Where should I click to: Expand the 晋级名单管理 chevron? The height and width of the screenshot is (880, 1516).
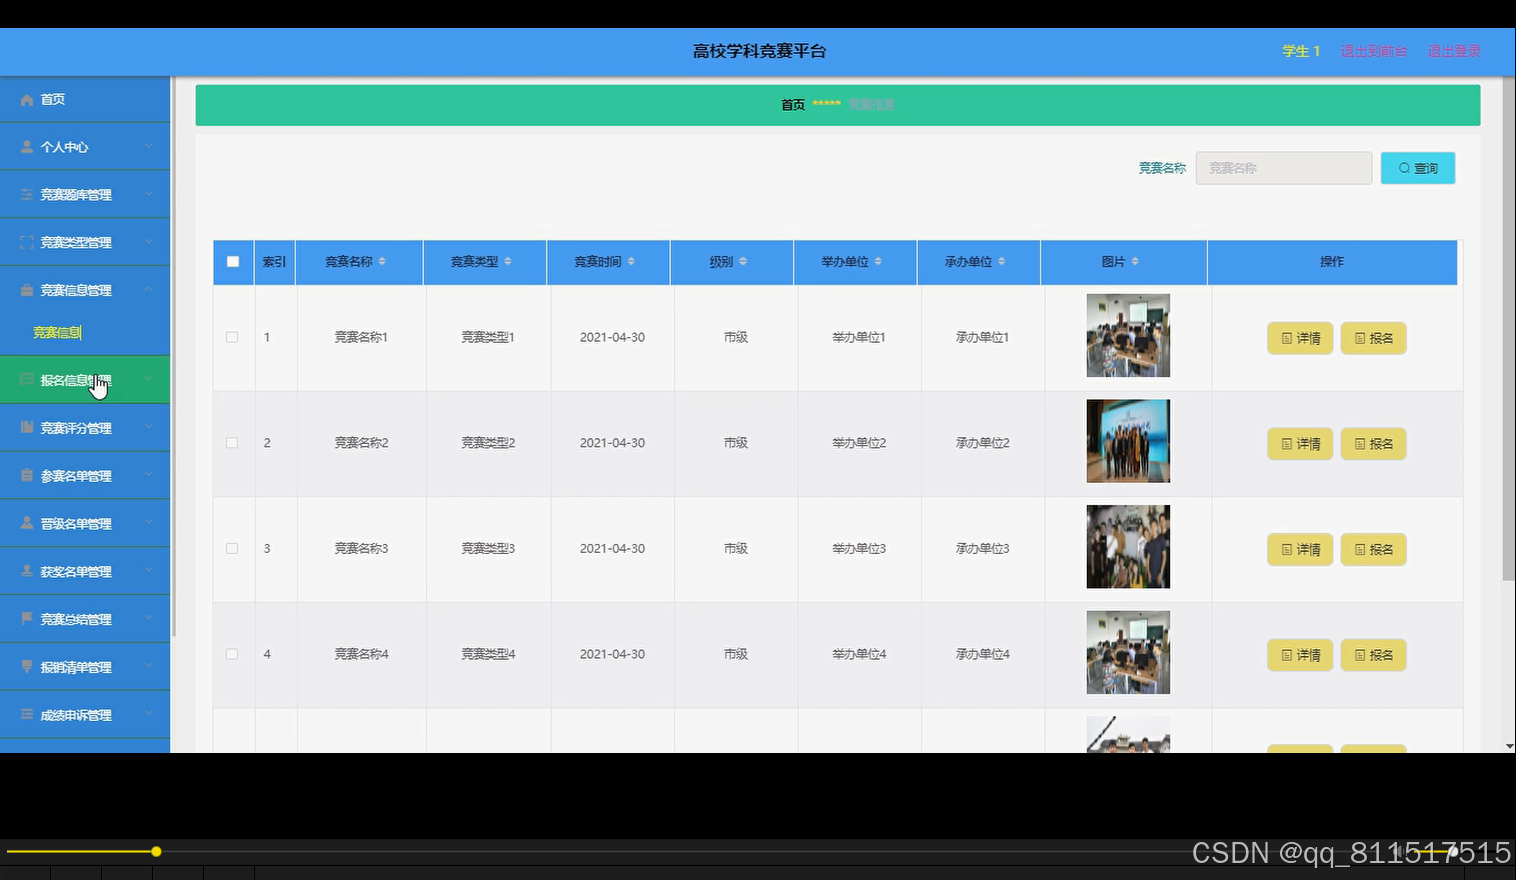click(x=148, y=523)
